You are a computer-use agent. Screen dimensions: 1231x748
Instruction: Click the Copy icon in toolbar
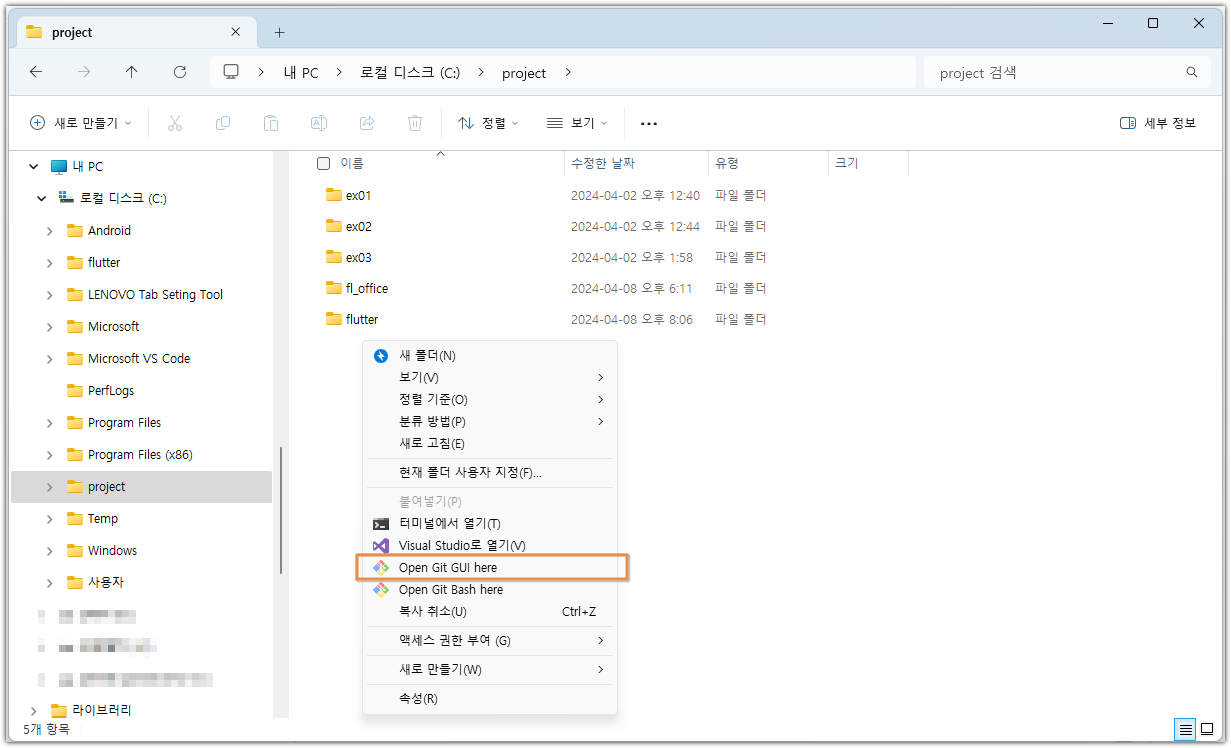click(223, 123)
